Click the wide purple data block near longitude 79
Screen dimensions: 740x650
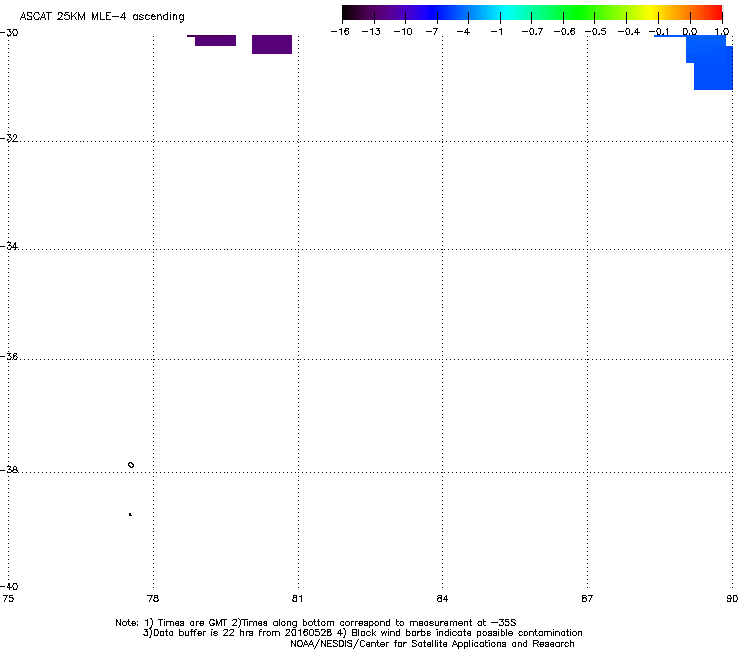pos(215,41)
